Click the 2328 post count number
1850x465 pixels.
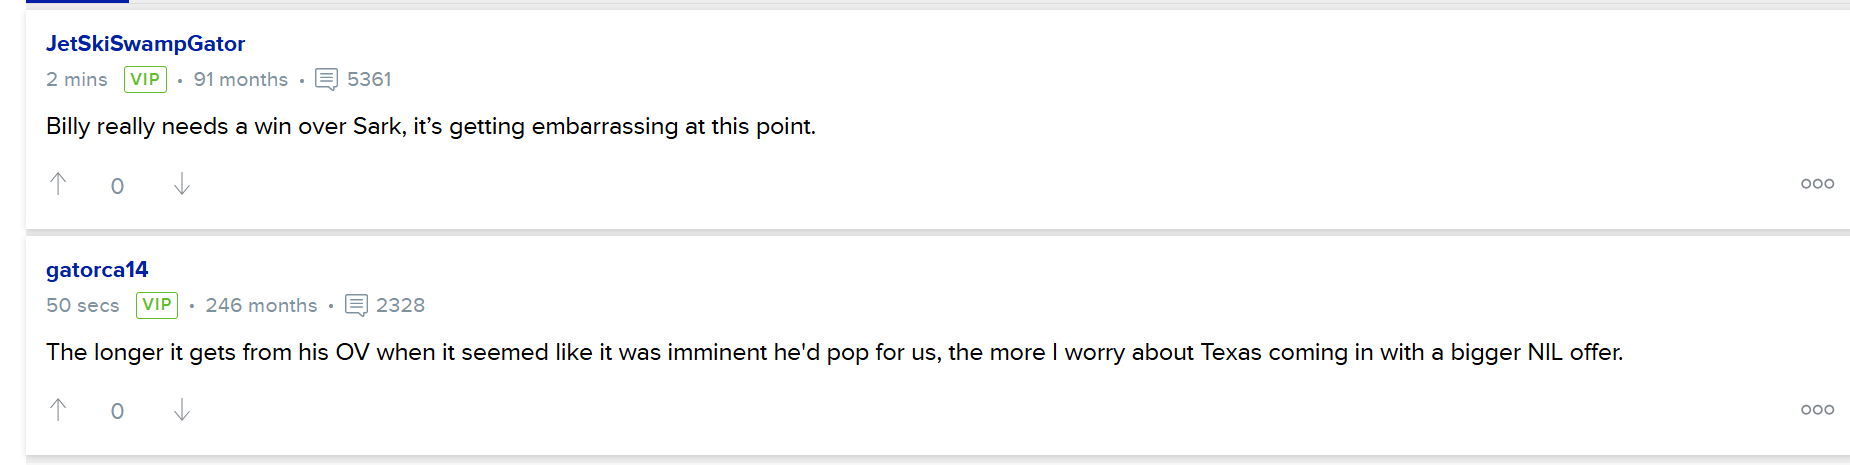coord(400,305)
